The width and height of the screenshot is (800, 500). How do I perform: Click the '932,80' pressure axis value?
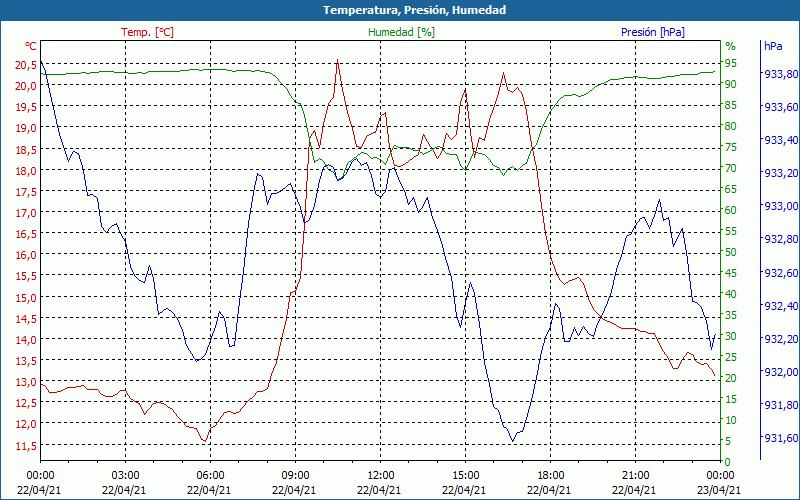coord(781,239)
